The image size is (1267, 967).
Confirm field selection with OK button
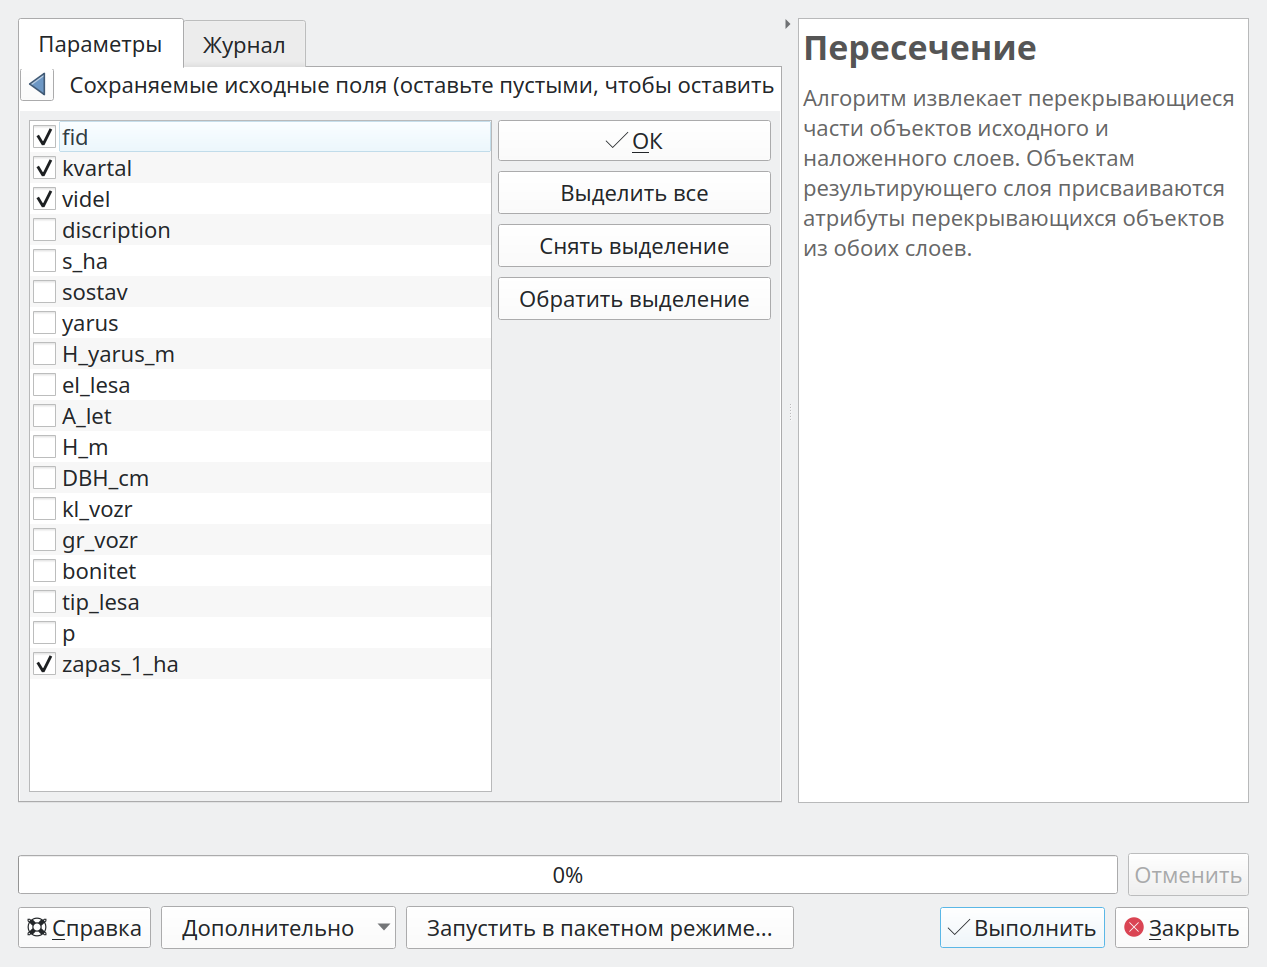(x=634, y=141)
